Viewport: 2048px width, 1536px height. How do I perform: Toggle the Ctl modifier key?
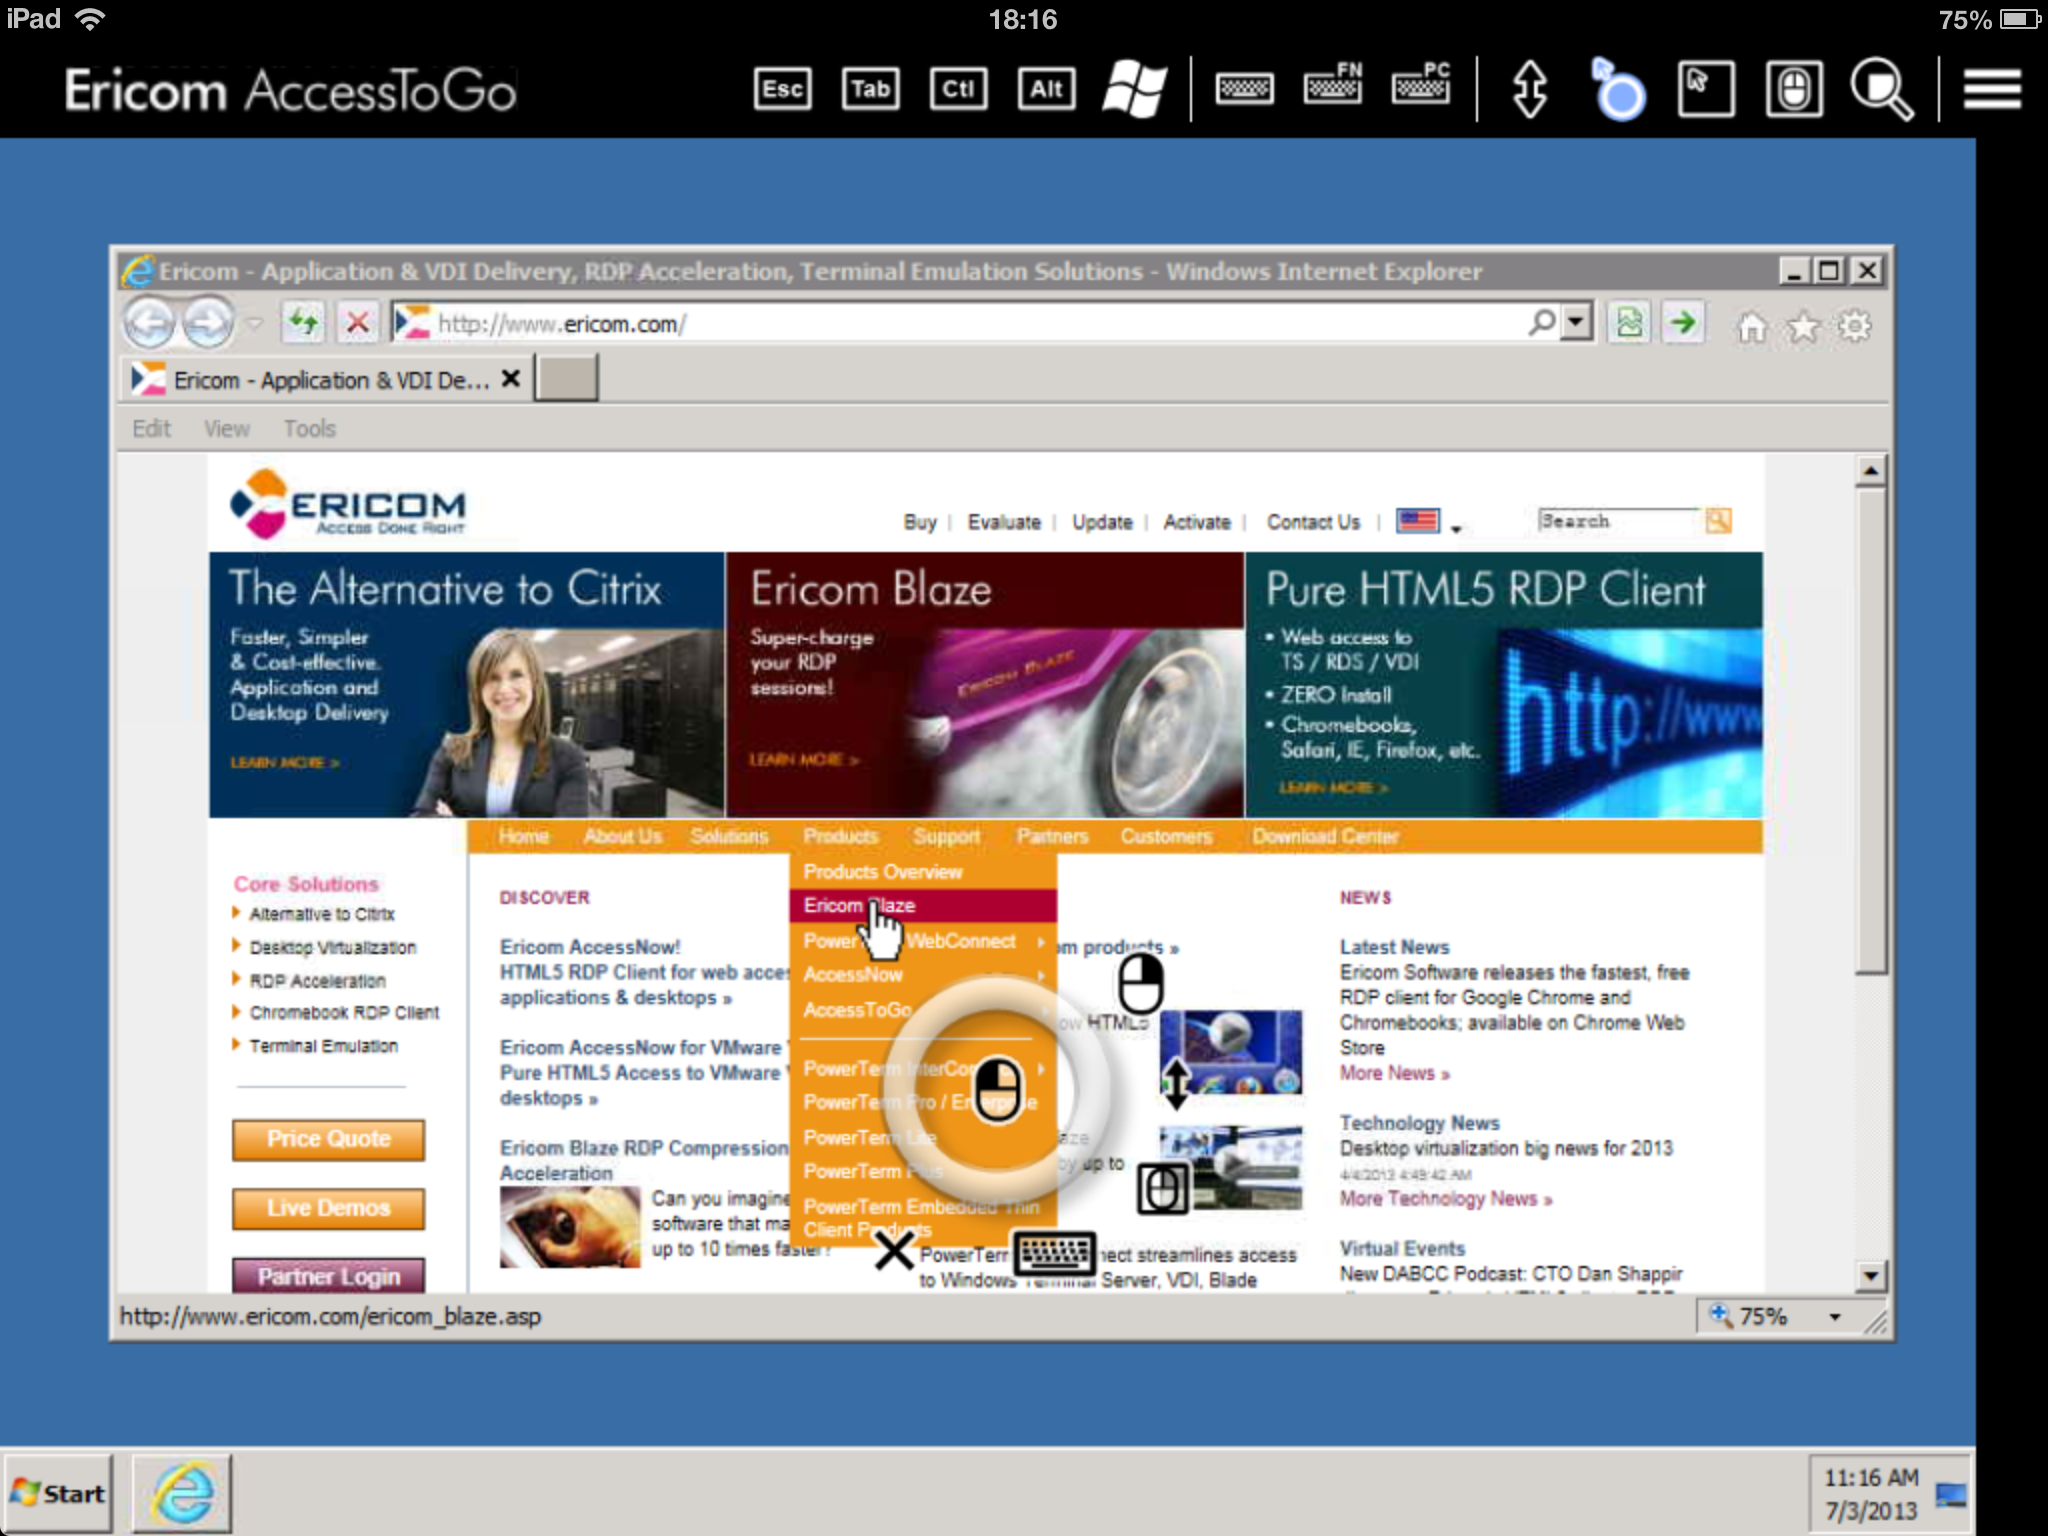pyautogui.click(x=958, y=89)
